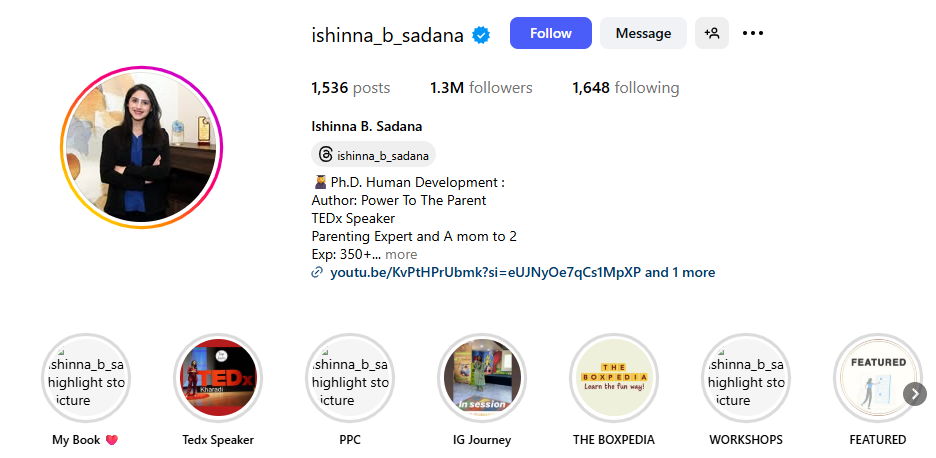Image resolution: width=936 pixels, height=458 pixels.
Task: View the 1.3M followers list
Action: coord(481,88)
